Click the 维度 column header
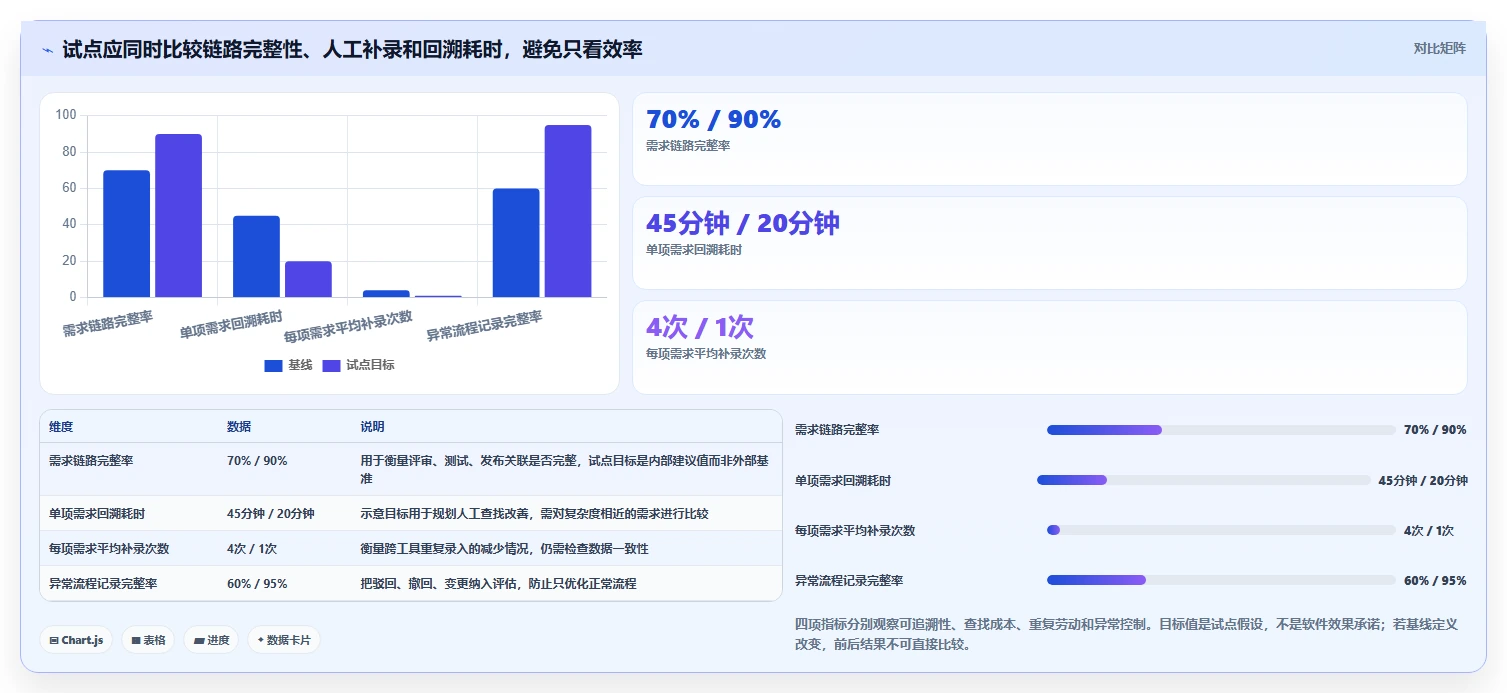Viewport: 1507px width, 693px height. 61,427
